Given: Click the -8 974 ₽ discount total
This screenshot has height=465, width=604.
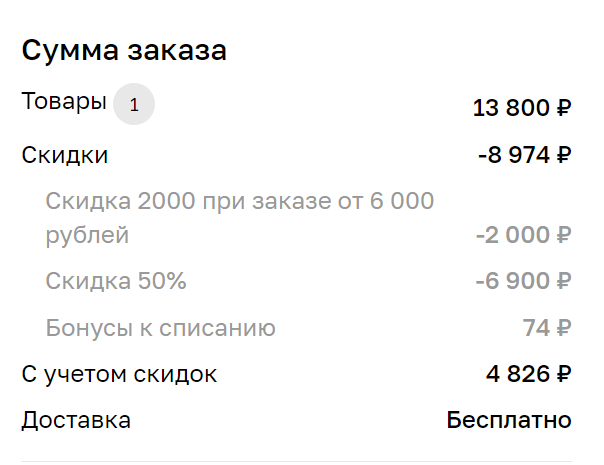Looking at the screenshot, I should pyautogui.click(x=525, y=155).
